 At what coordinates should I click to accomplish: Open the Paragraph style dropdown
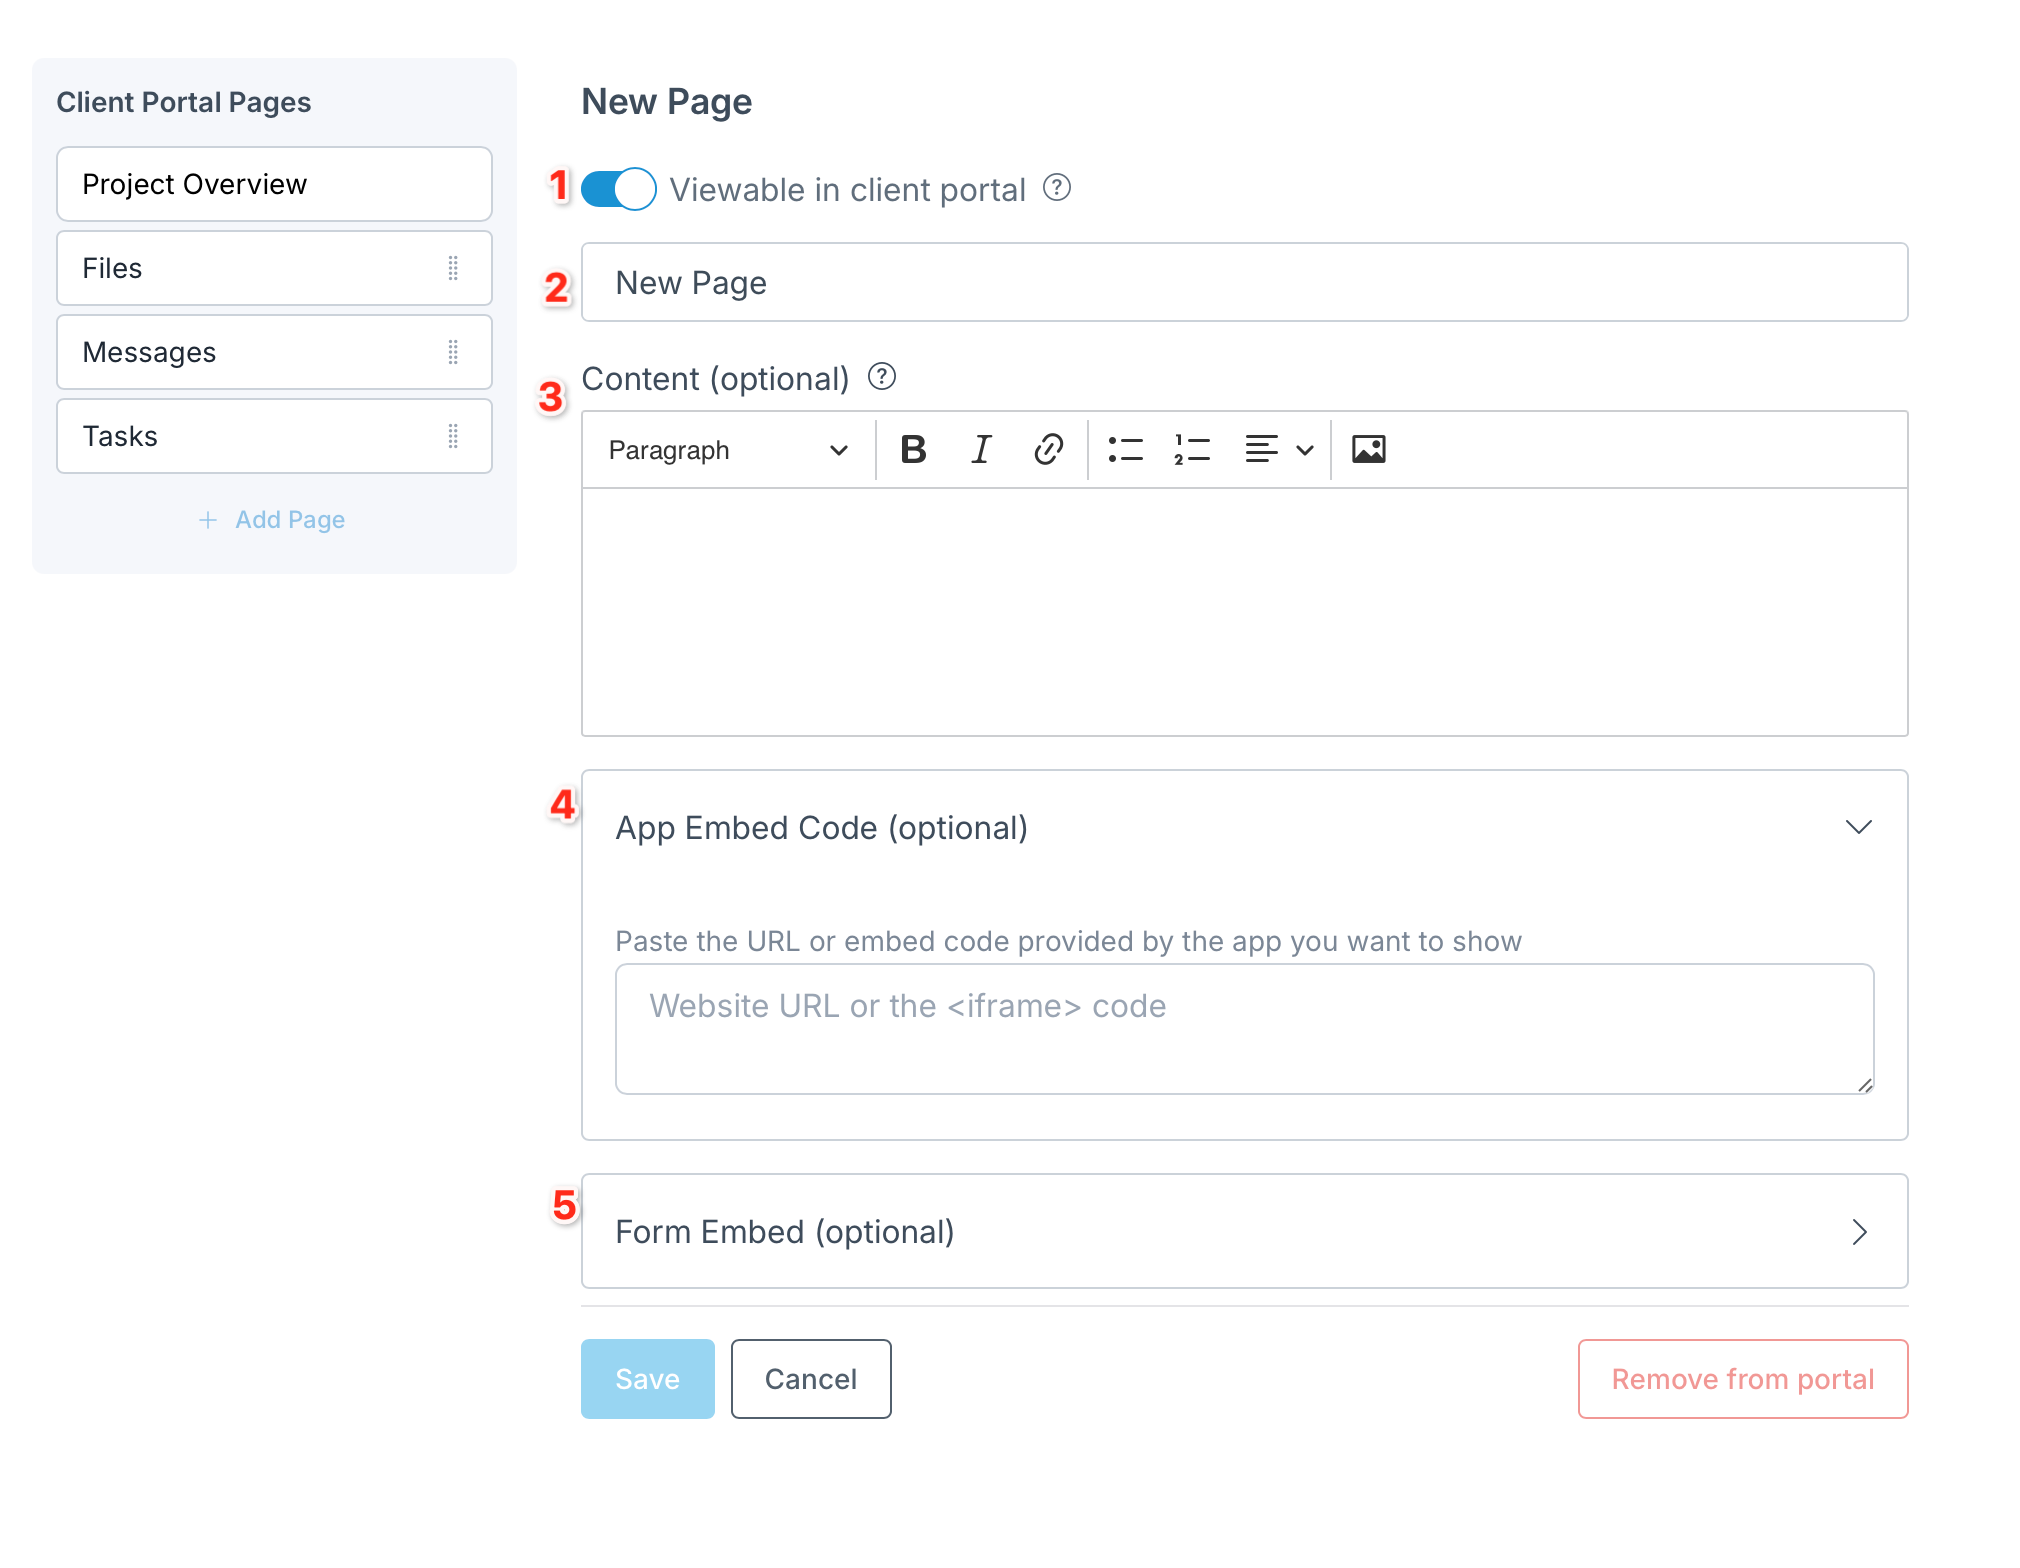coord(728,450)
